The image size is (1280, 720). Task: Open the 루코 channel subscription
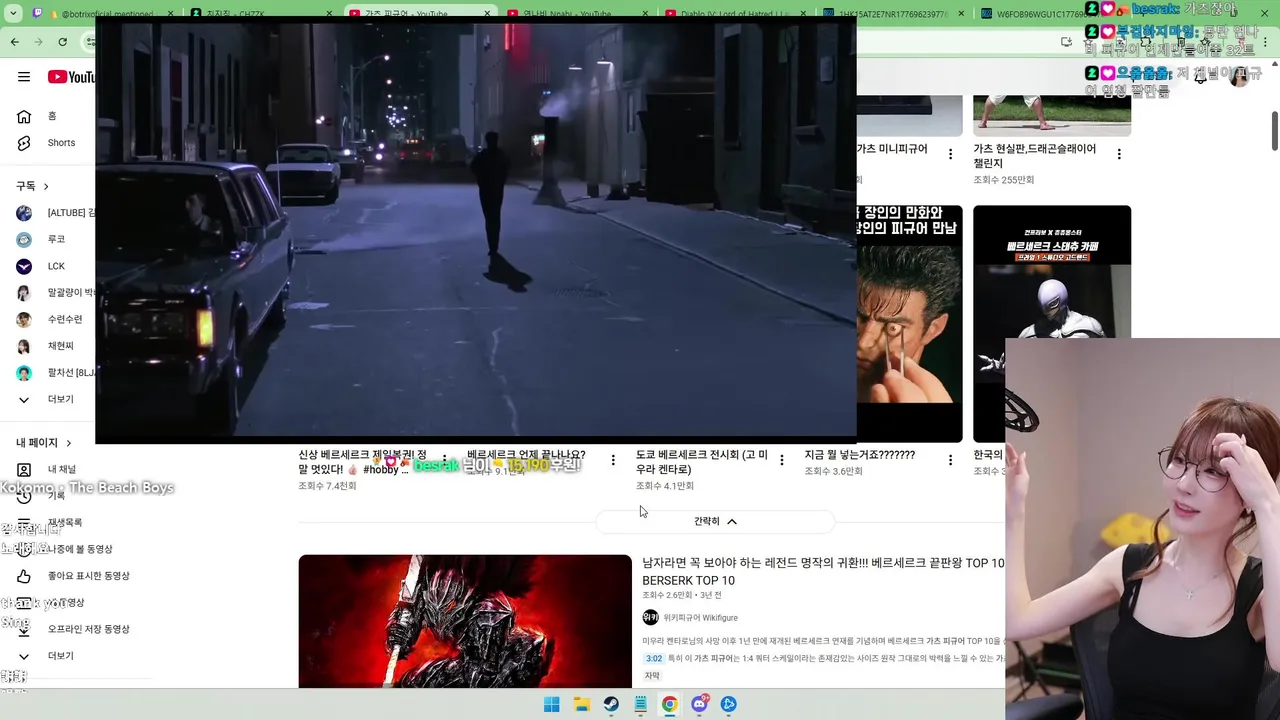click(56, 239)
